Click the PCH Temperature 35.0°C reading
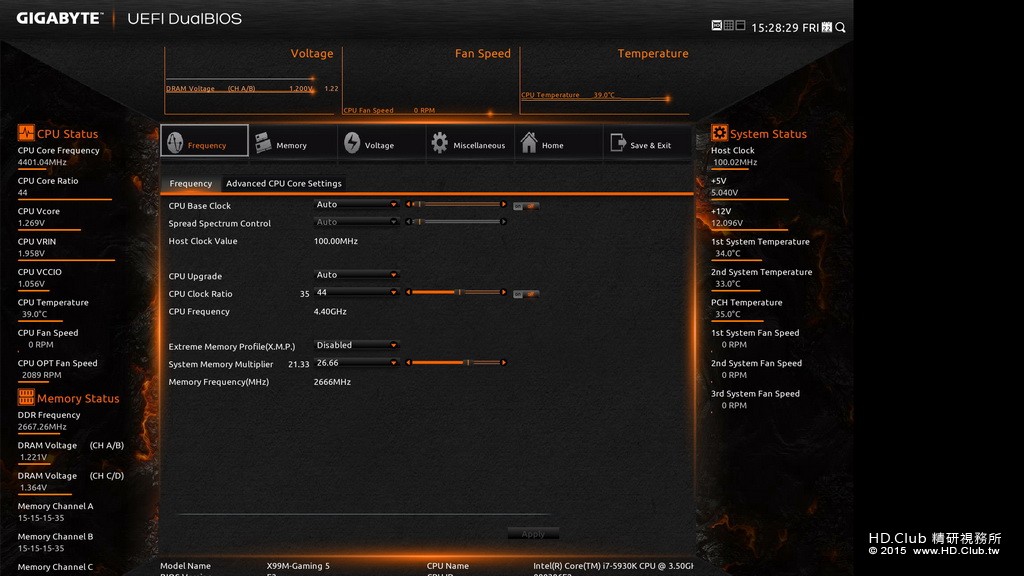The image size is (1024, 576). [x=728, y=314]
